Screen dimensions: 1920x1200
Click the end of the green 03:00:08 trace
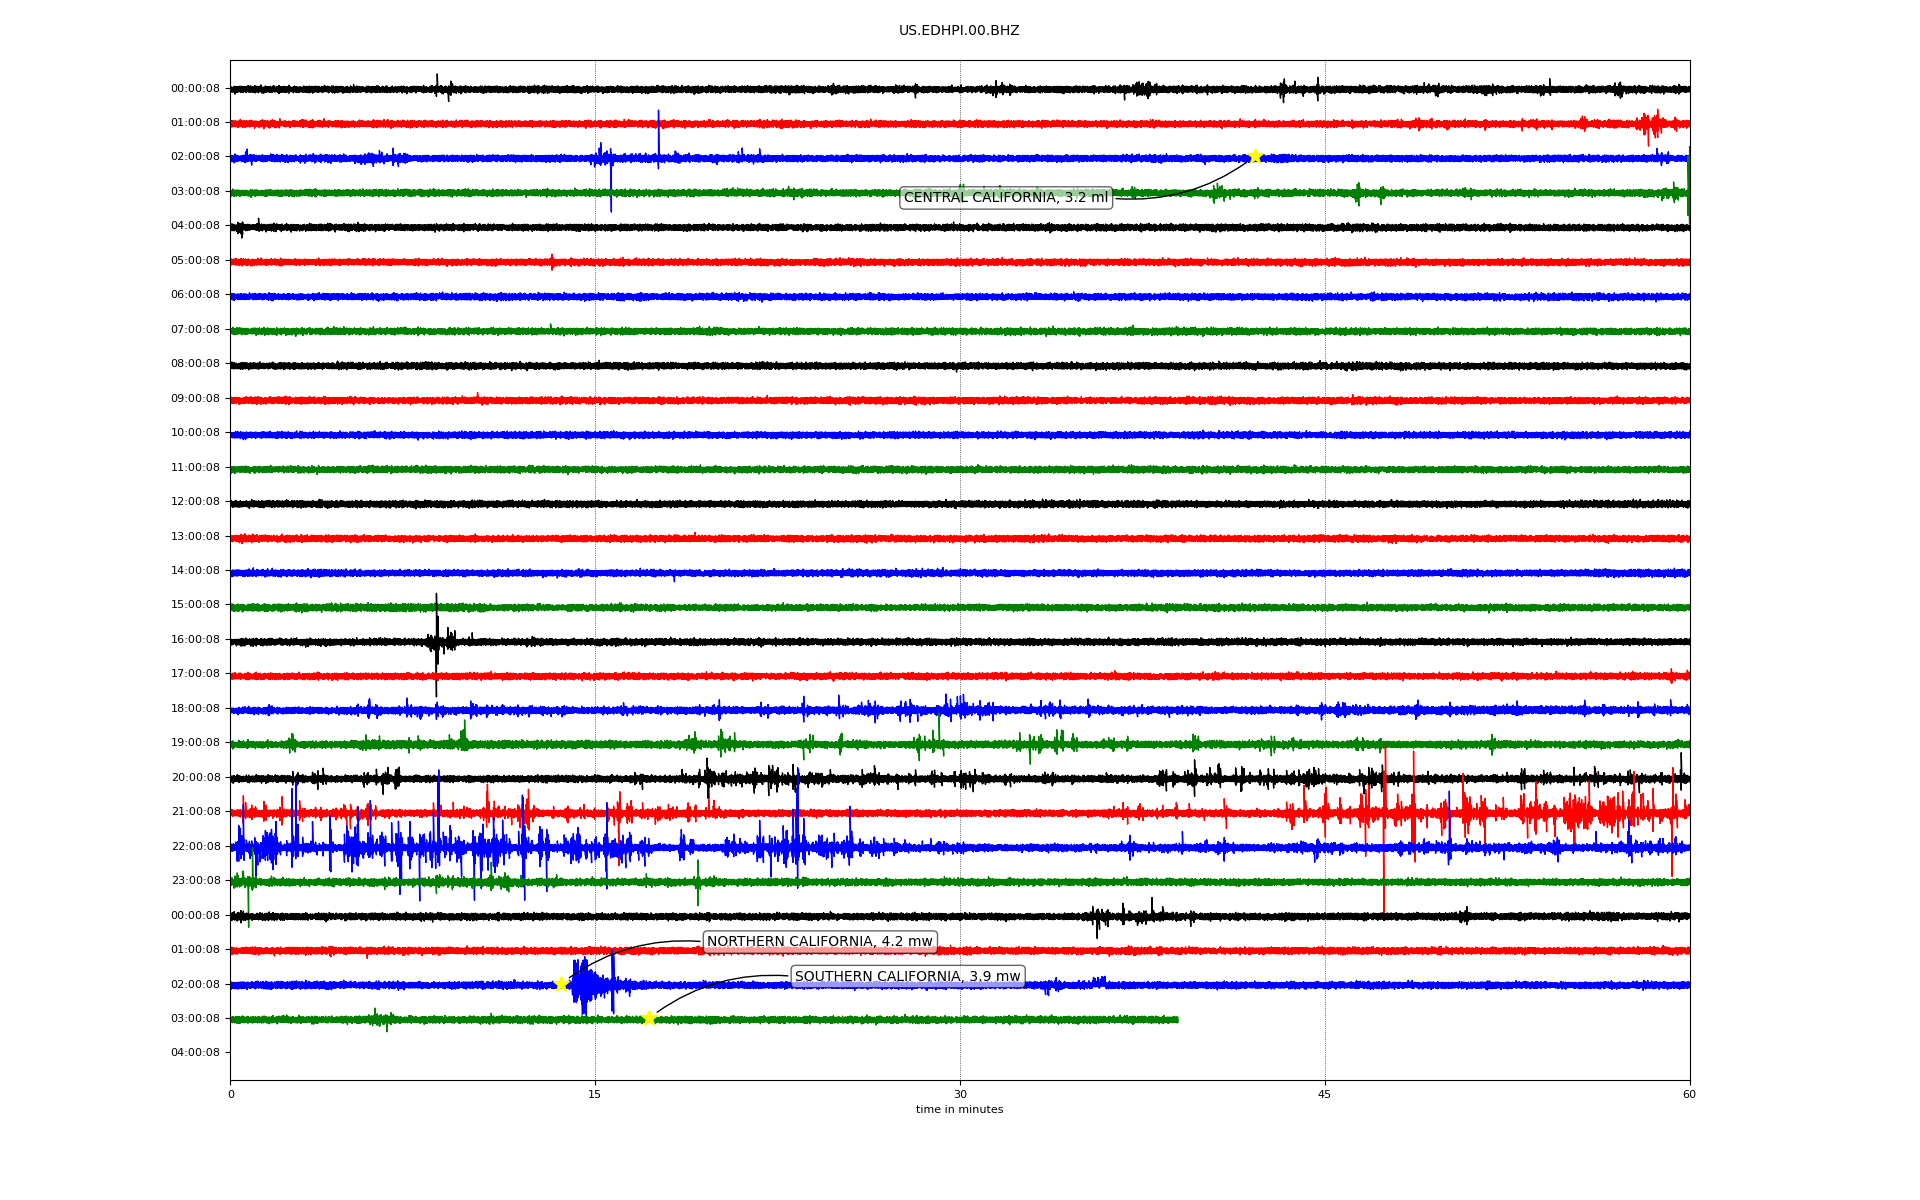(x=1176, y=1019)
